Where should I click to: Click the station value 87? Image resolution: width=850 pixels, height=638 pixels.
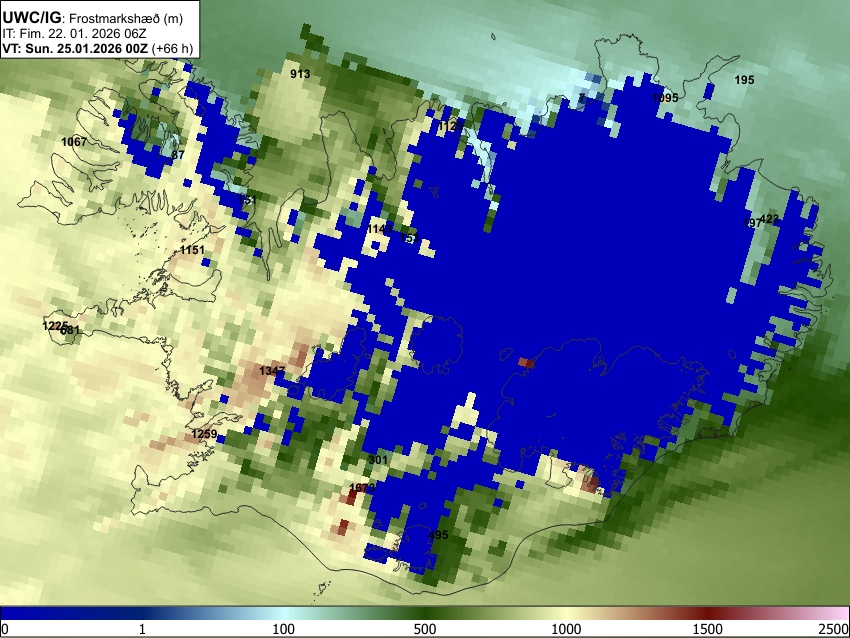[x=178, y=154]
